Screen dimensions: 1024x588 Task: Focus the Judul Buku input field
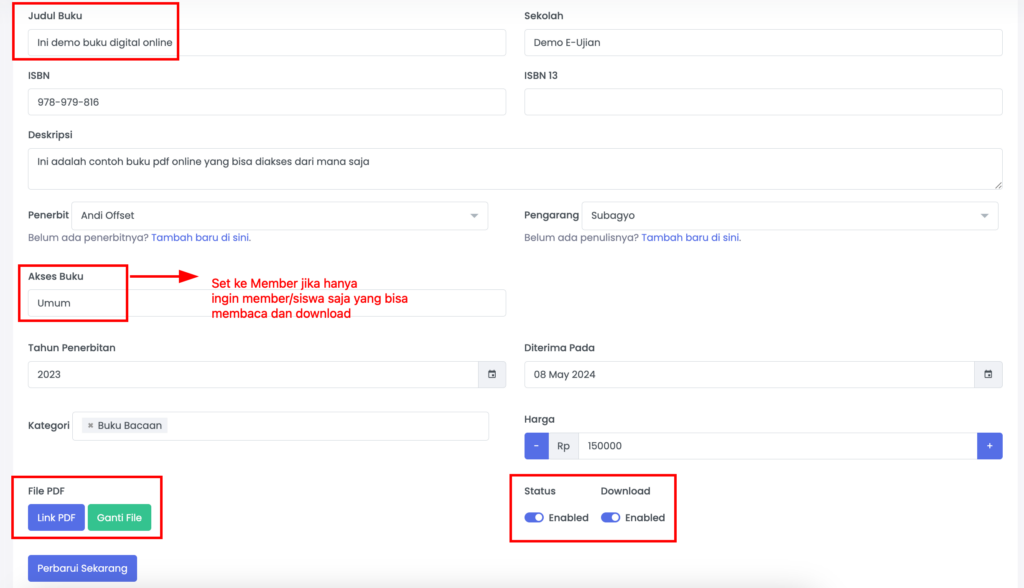pos(266,42)
